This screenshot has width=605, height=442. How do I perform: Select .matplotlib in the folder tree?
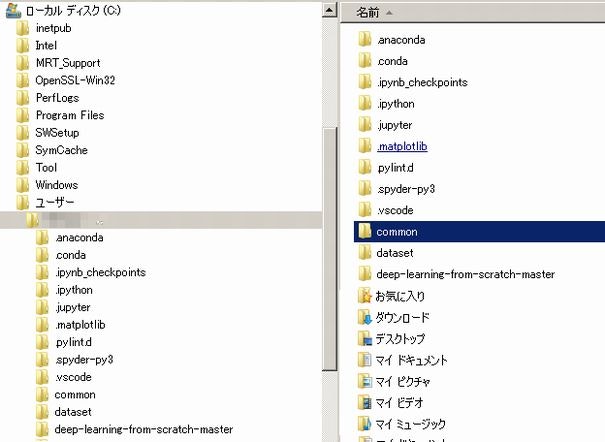click(80, 325)
